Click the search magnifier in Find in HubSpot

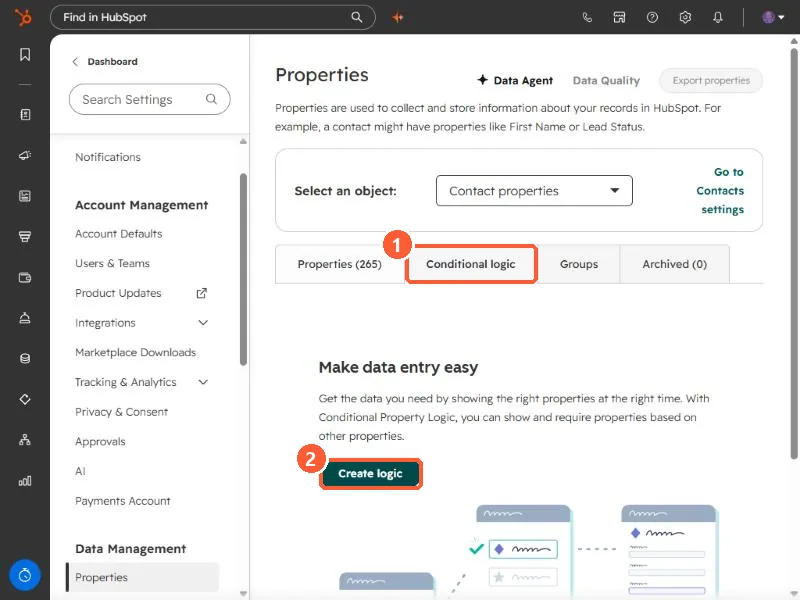click(x=357, y=17)
